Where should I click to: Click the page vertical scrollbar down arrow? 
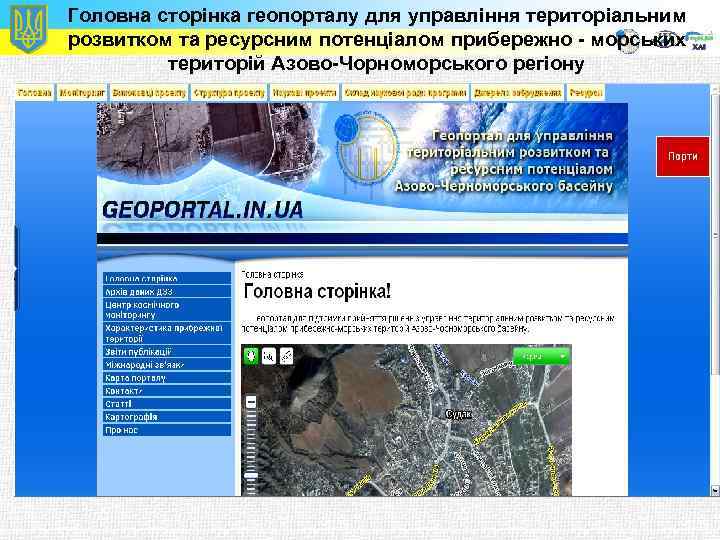click(x=714, y=491)
